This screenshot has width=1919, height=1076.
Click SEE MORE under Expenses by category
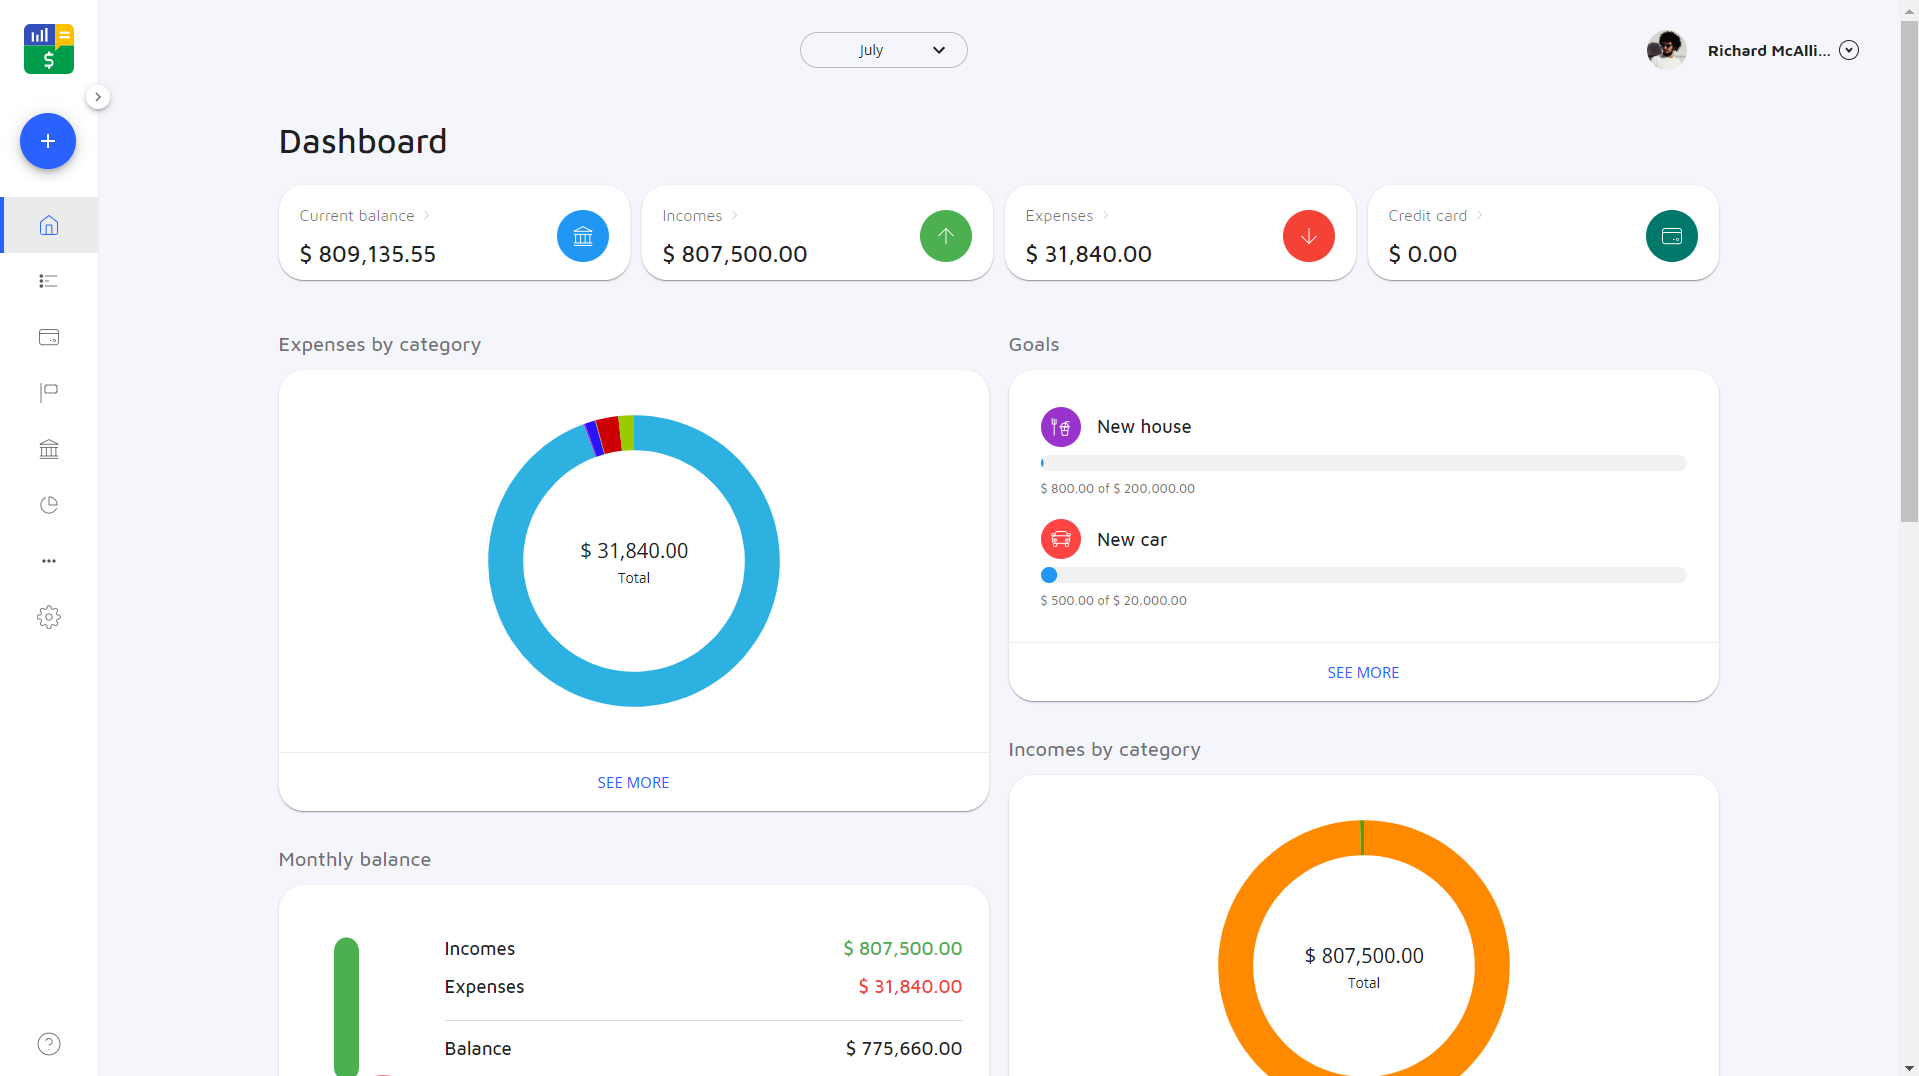click(632, 782)
